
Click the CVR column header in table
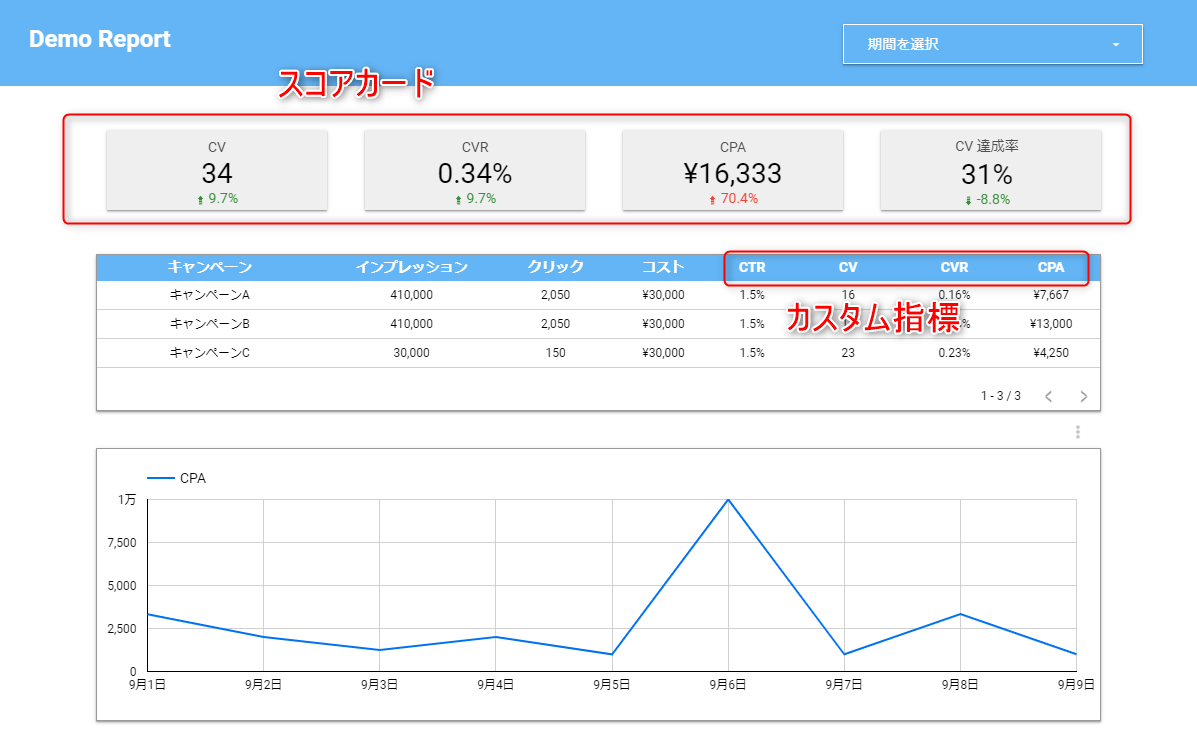[954, 267]
